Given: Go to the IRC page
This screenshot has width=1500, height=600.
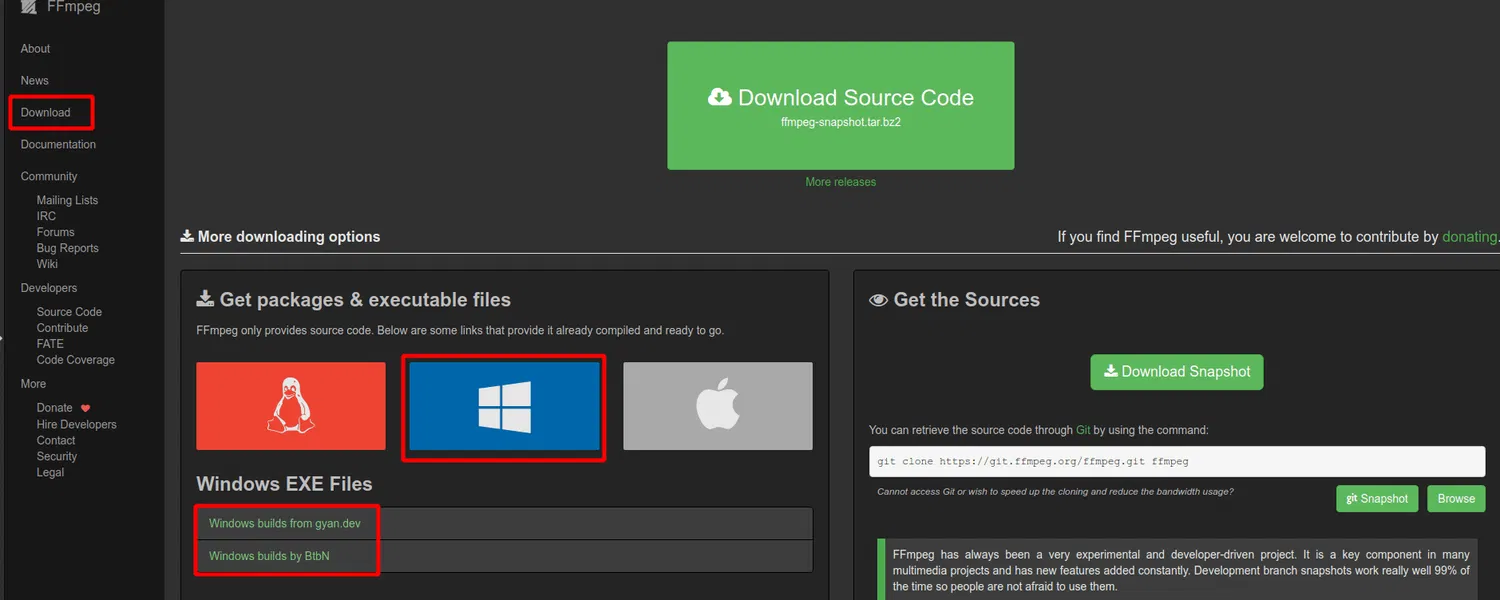Looking at the screenshot, I should [x=46, y=216].
